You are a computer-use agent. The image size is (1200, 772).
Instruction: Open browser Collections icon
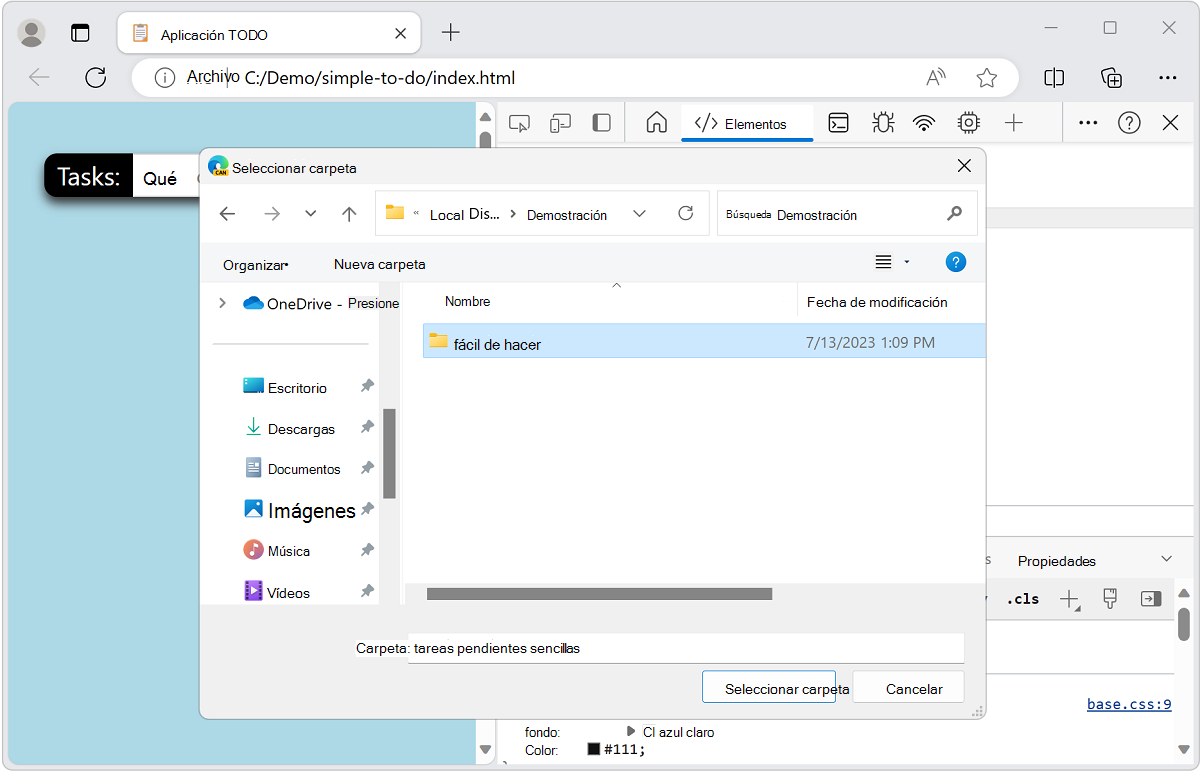1111,77
